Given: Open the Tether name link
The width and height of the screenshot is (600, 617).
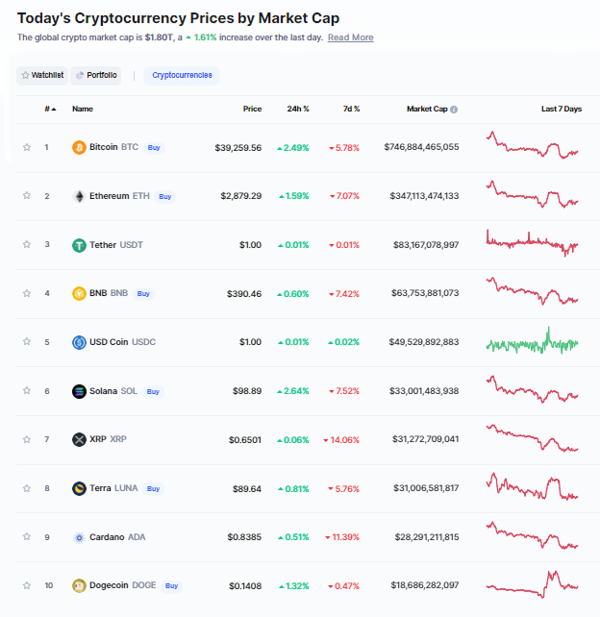Looking at the screenshot, I should (103, 245).
